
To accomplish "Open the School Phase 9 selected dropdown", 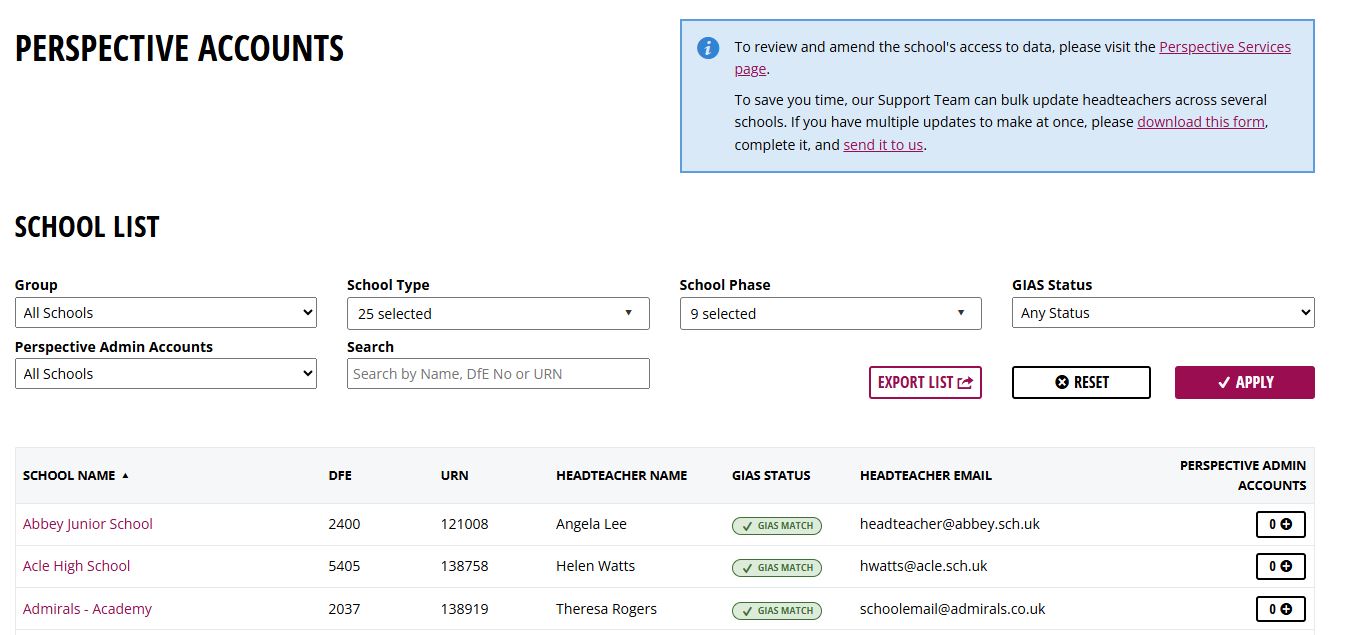I will [831, 313].
